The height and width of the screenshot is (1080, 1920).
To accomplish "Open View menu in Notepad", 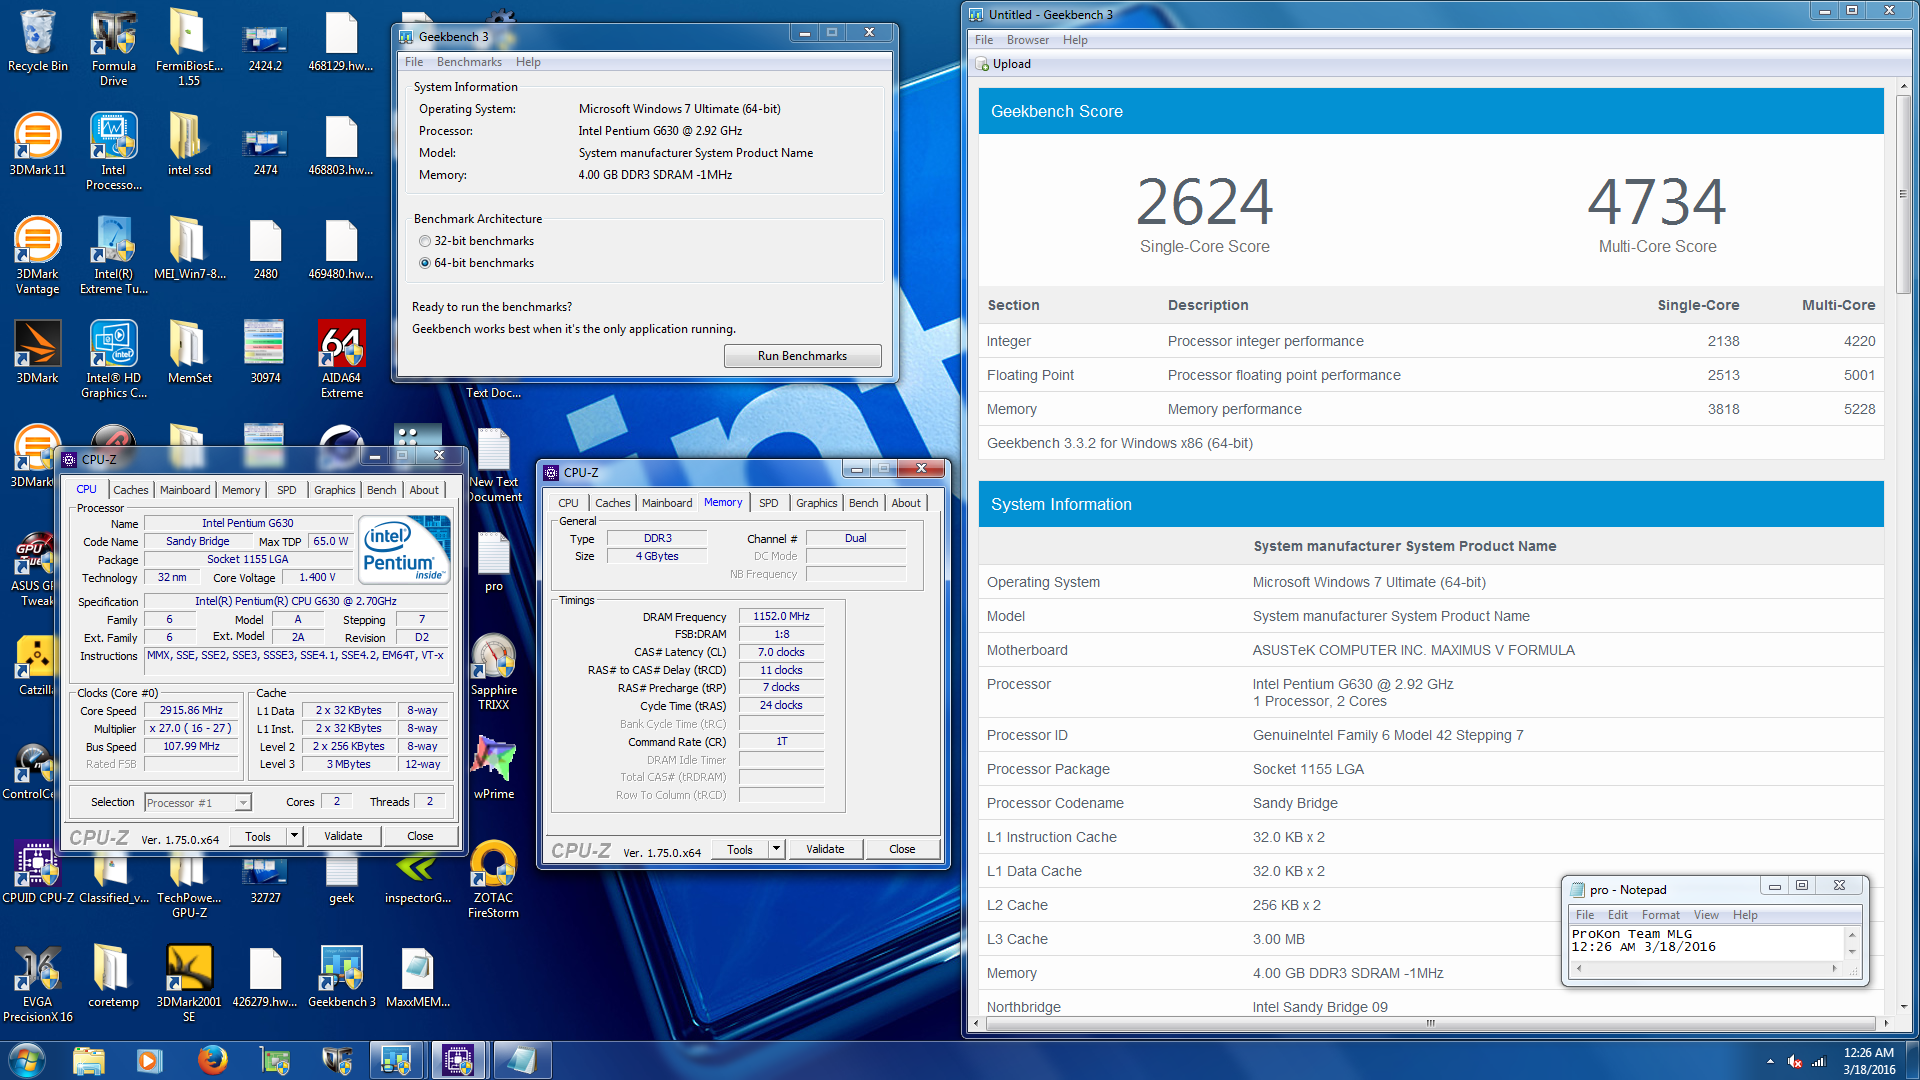I will (1706, 915).
